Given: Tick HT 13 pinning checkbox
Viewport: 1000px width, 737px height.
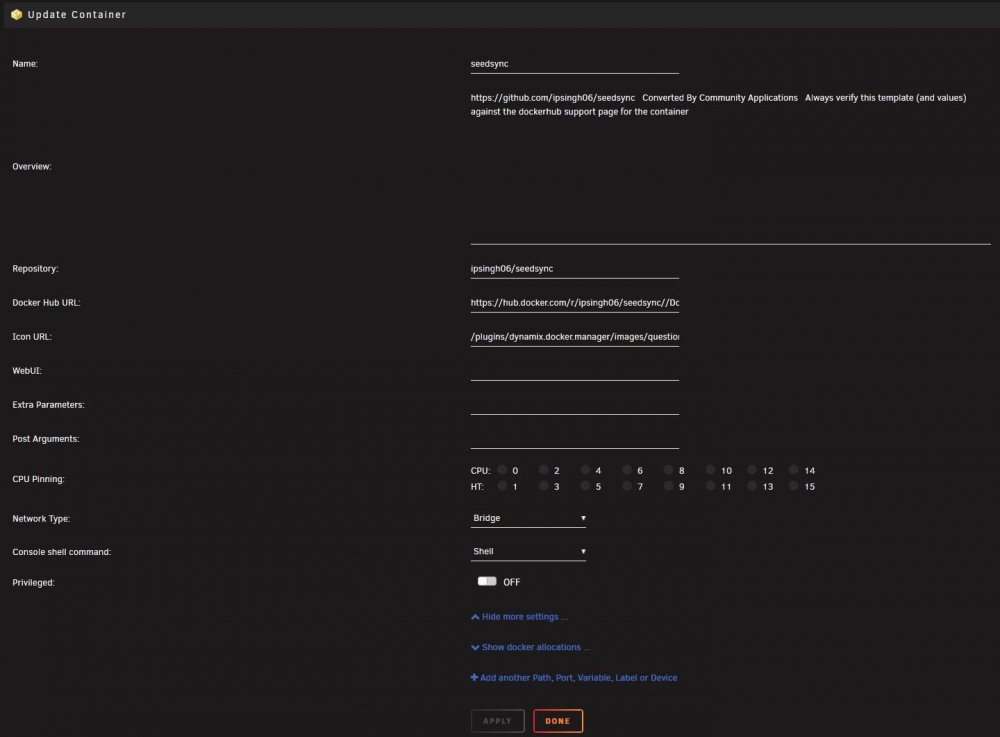Looking at the screenshot, I should [x=752, y=486].
